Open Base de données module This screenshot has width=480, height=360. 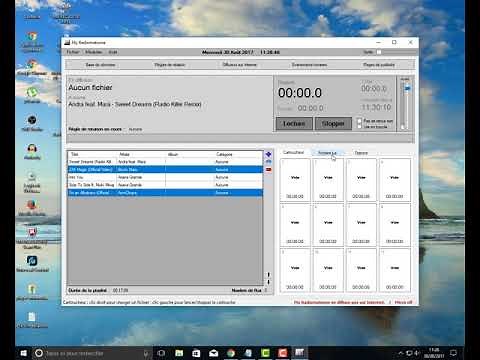pyautogui.click(x=100, y=65)
